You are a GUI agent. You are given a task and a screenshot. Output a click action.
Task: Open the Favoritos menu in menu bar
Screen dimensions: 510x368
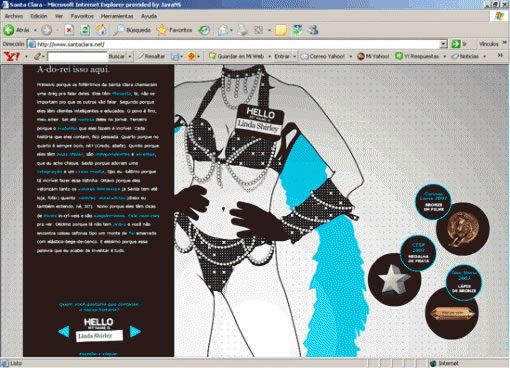click(82, 16)
